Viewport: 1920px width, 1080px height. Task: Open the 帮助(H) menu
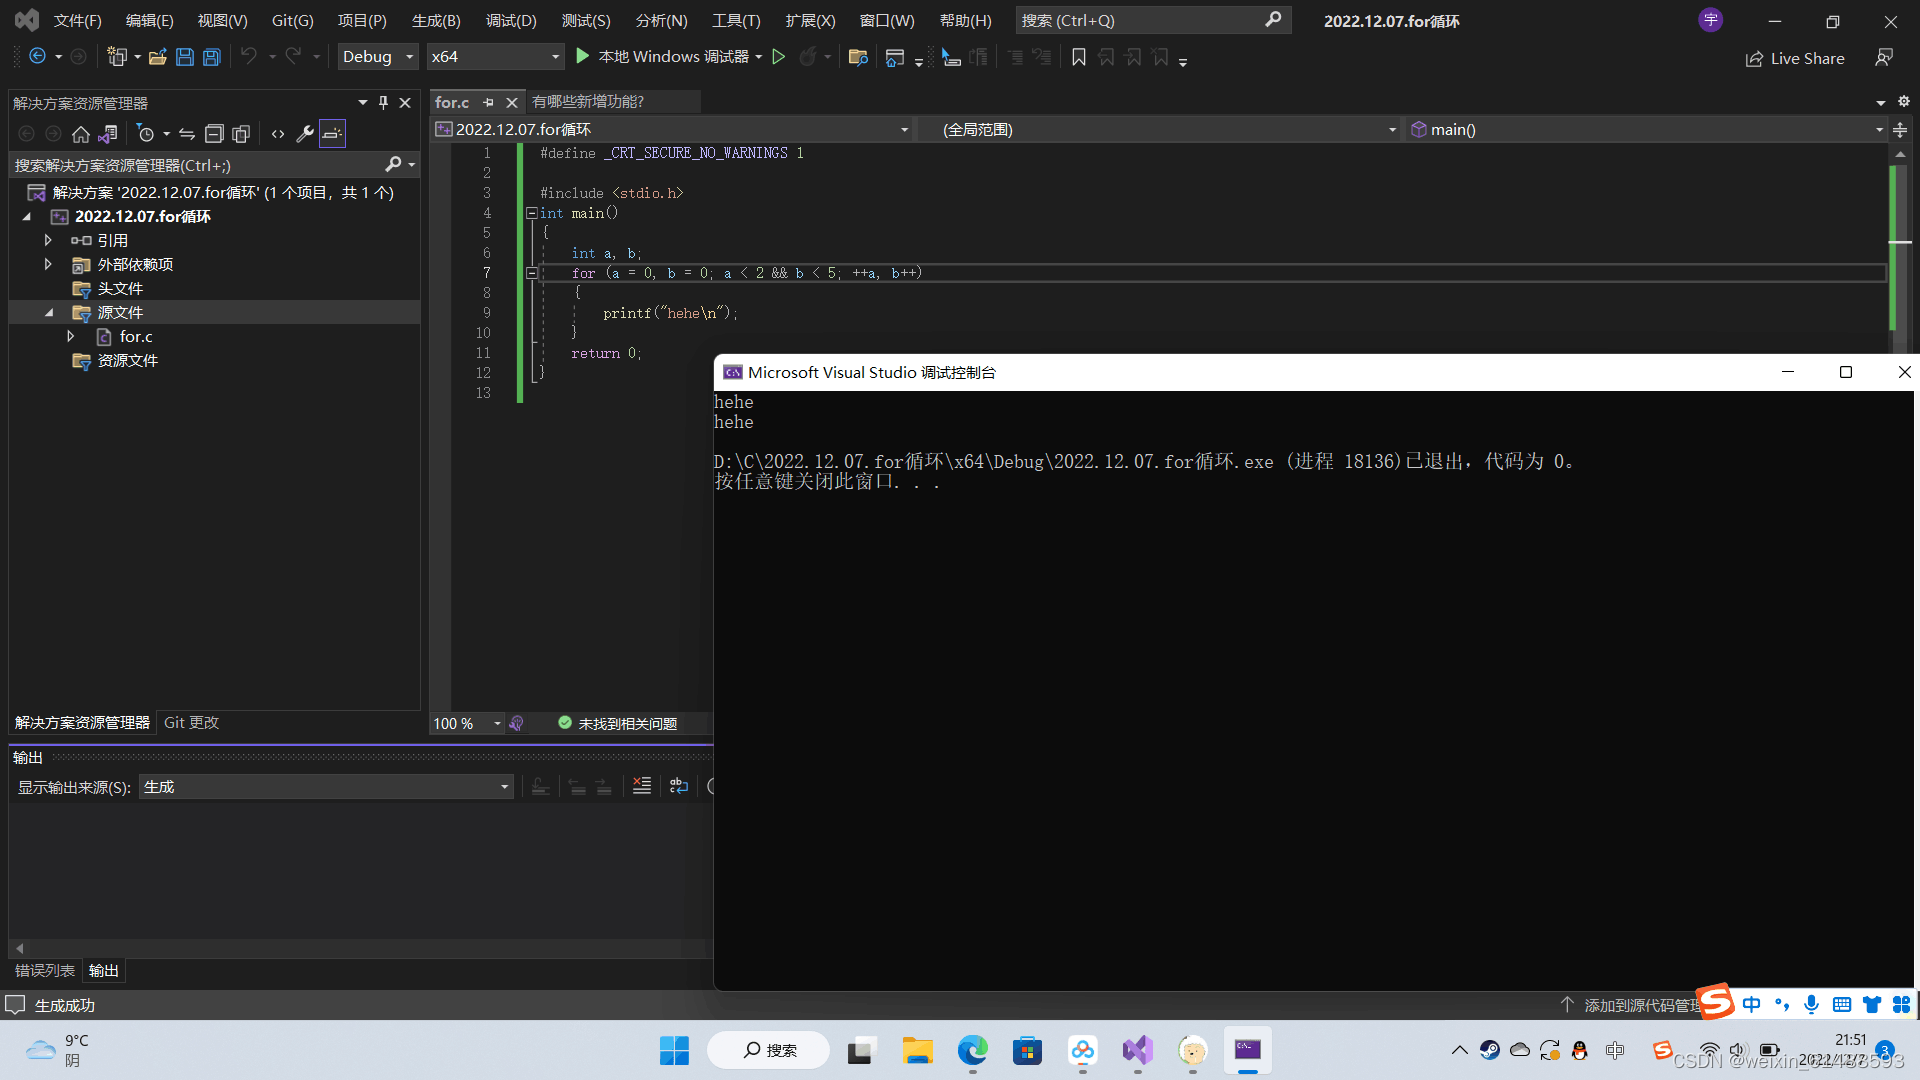pyautogui.click(x=966, y=20)
